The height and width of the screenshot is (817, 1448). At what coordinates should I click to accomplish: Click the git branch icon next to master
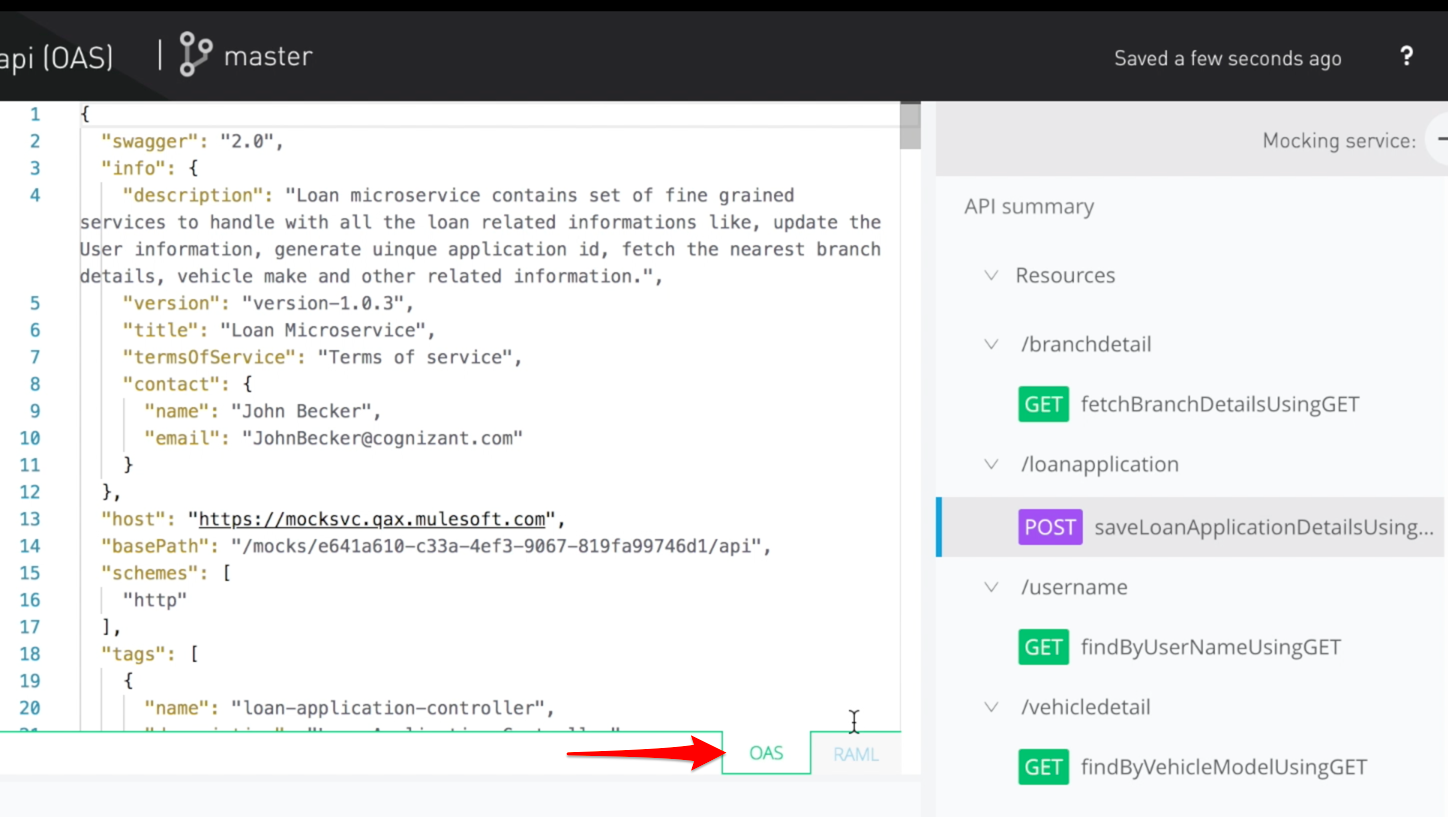[194, 55]
